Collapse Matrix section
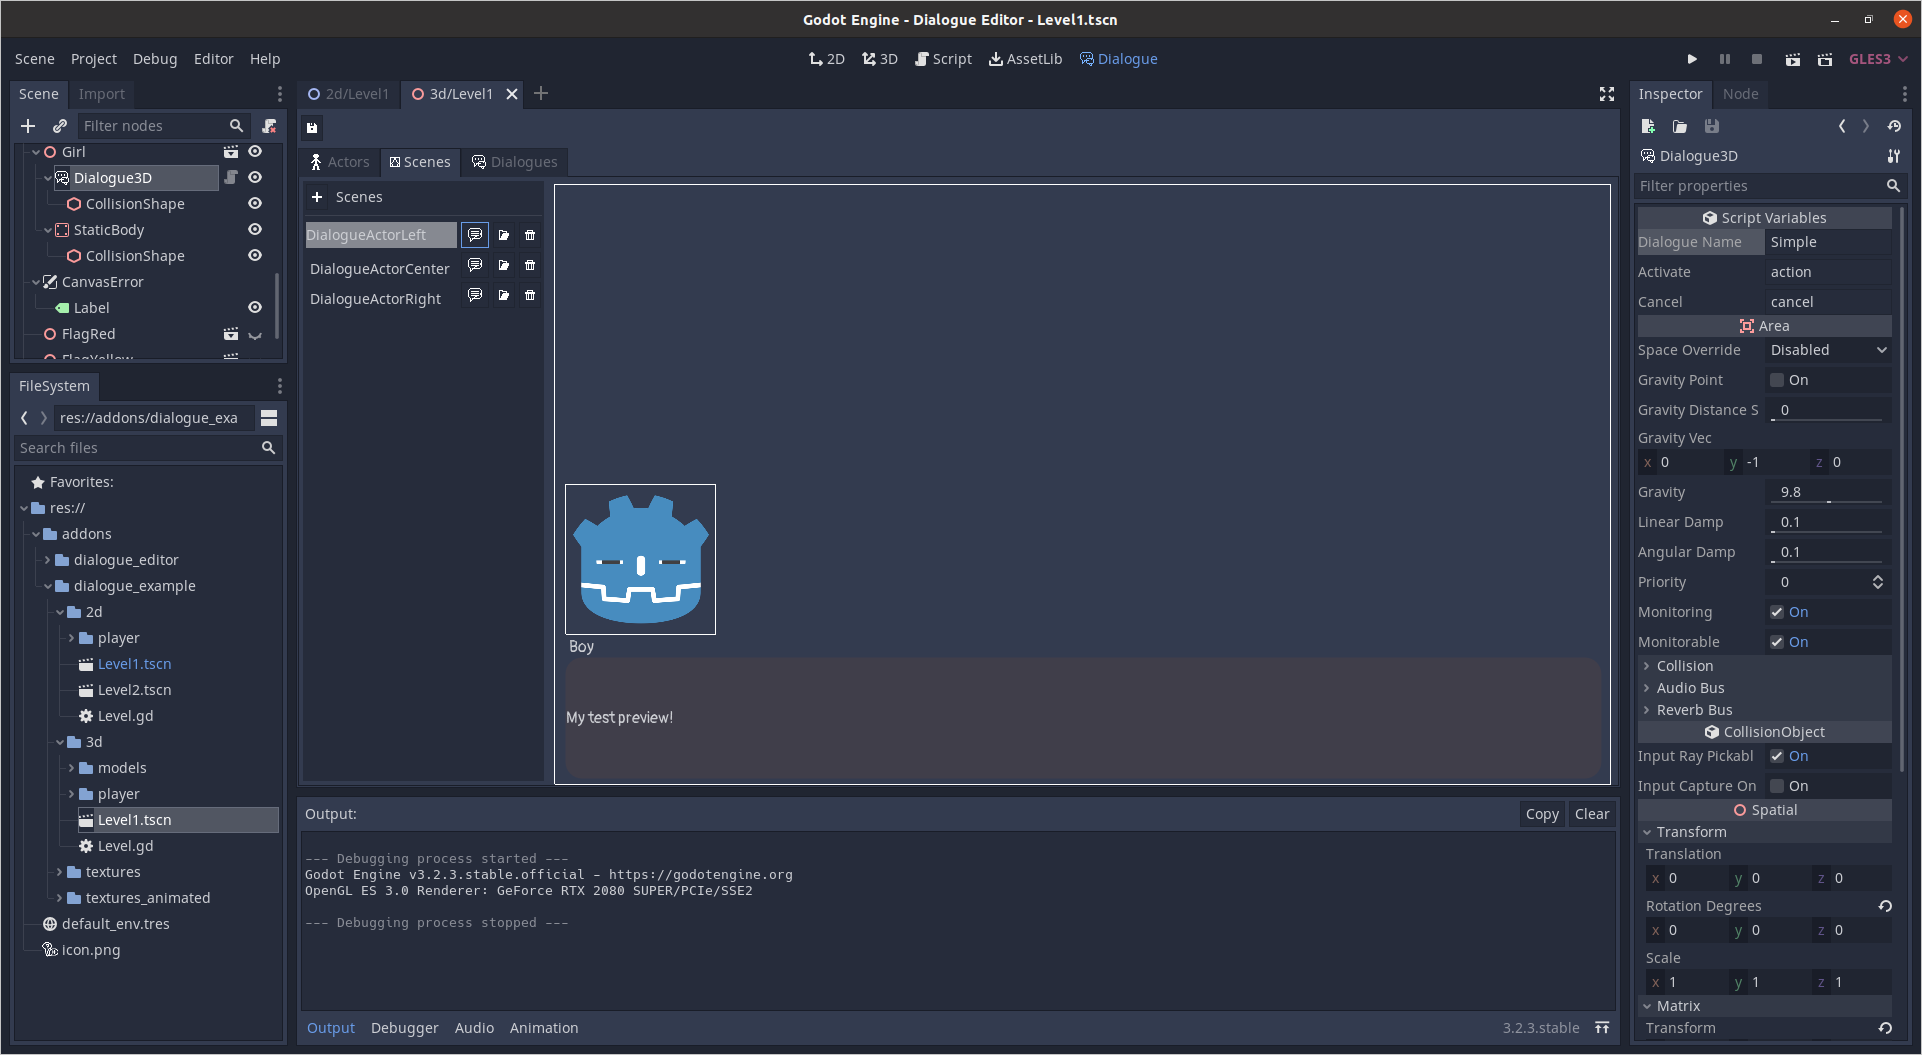Viewport: 1922px width, 1055px height. 1764,1006
